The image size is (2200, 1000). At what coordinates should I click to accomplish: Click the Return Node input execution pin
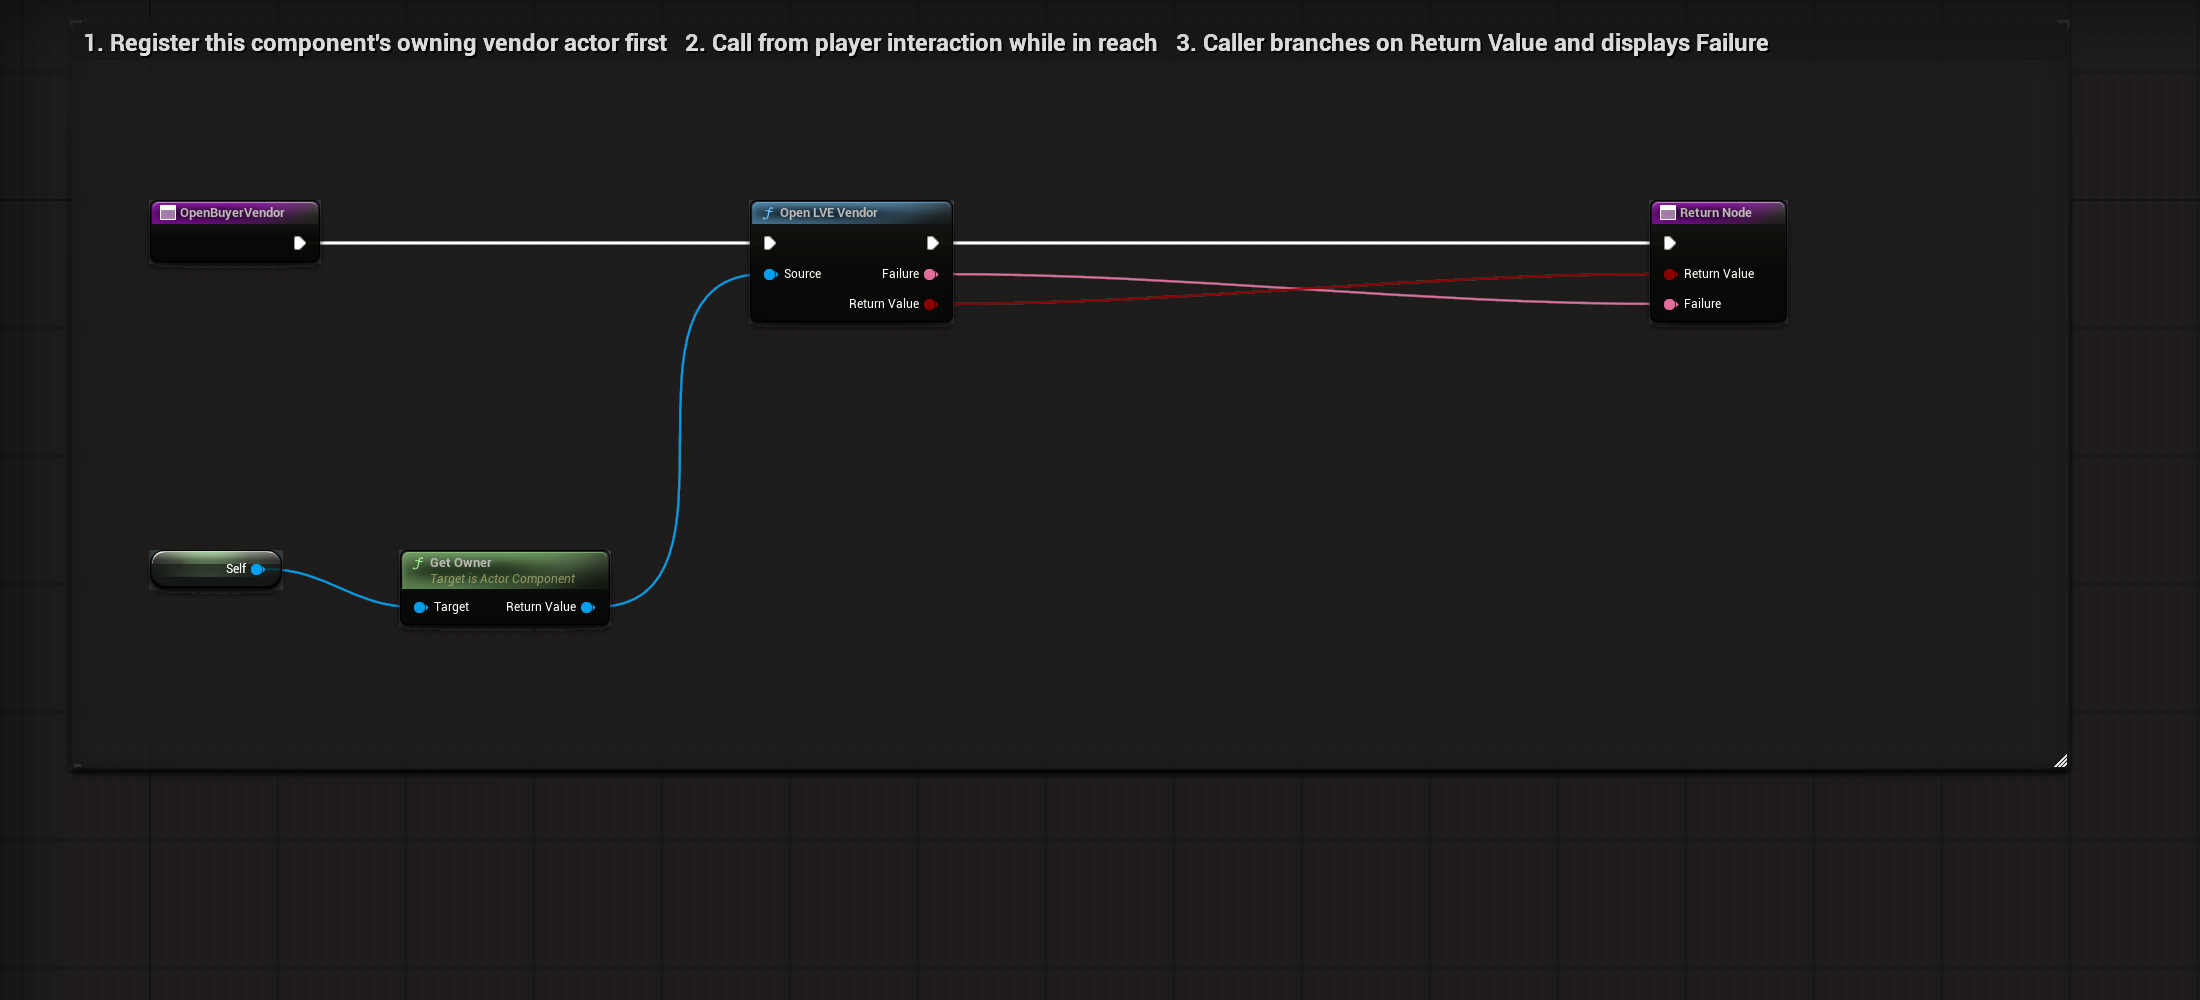tap(1669, 243)
